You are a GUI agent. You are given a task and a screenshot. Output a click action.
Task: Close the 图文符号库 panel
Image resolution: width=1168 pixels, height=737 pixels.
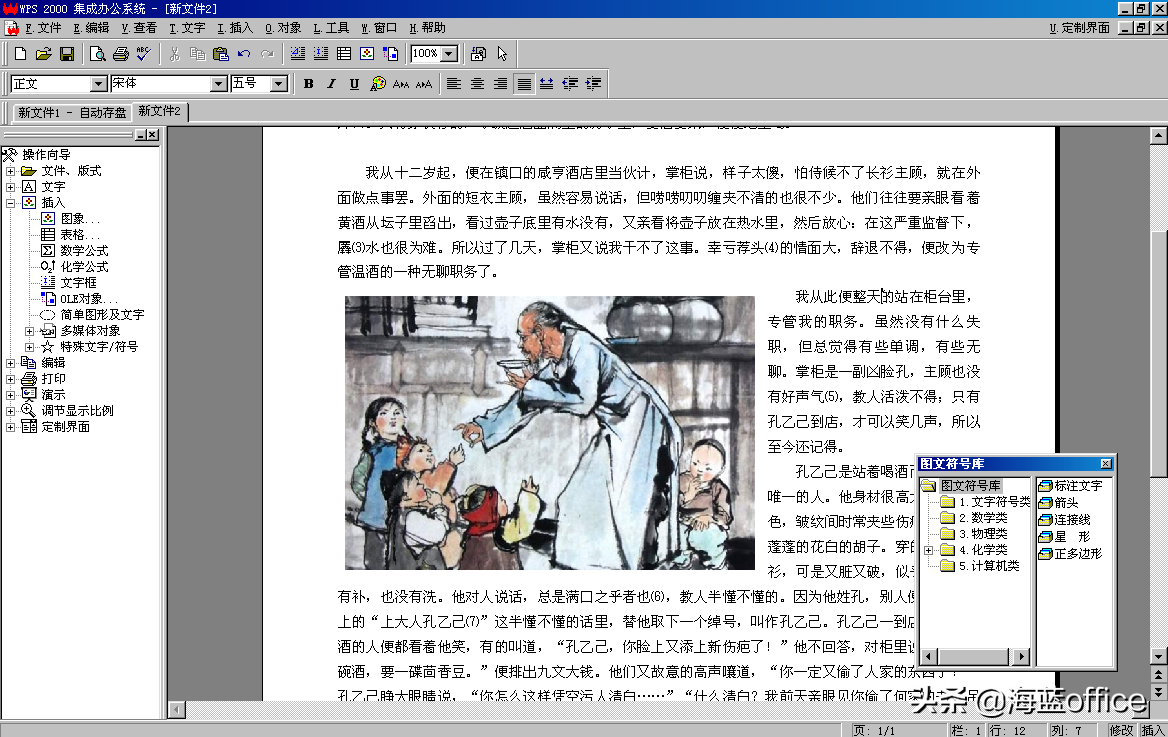1105,464
